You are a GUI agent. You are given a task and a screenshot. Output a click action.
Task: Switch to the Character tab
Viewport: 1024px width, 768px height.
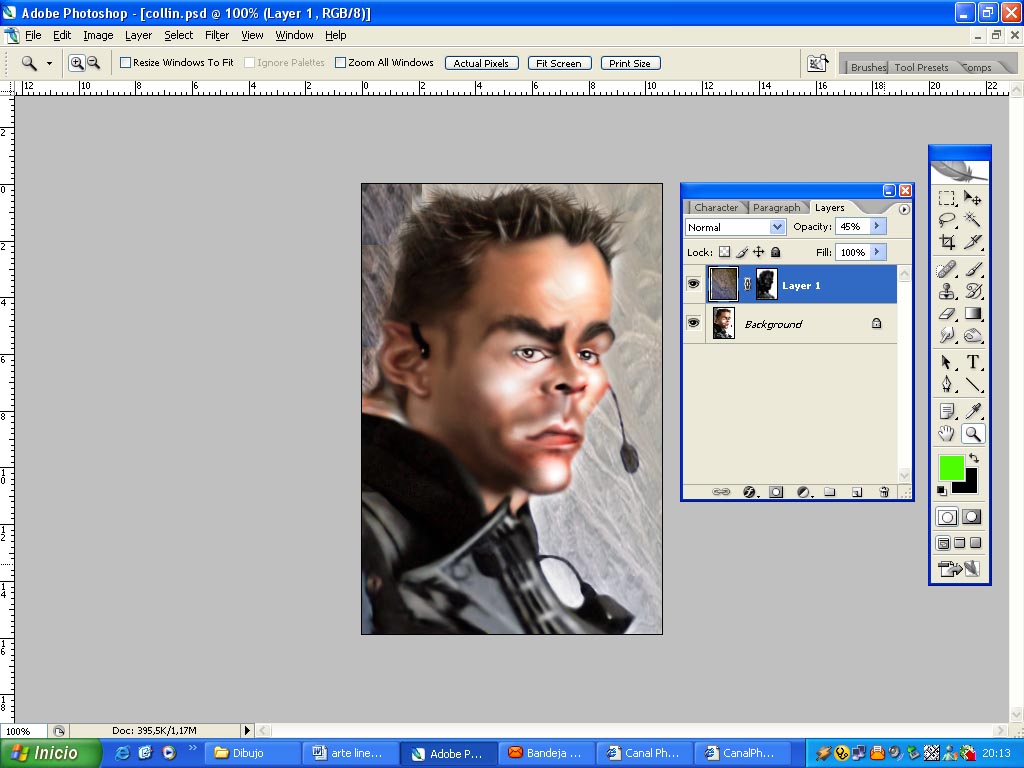716,208
